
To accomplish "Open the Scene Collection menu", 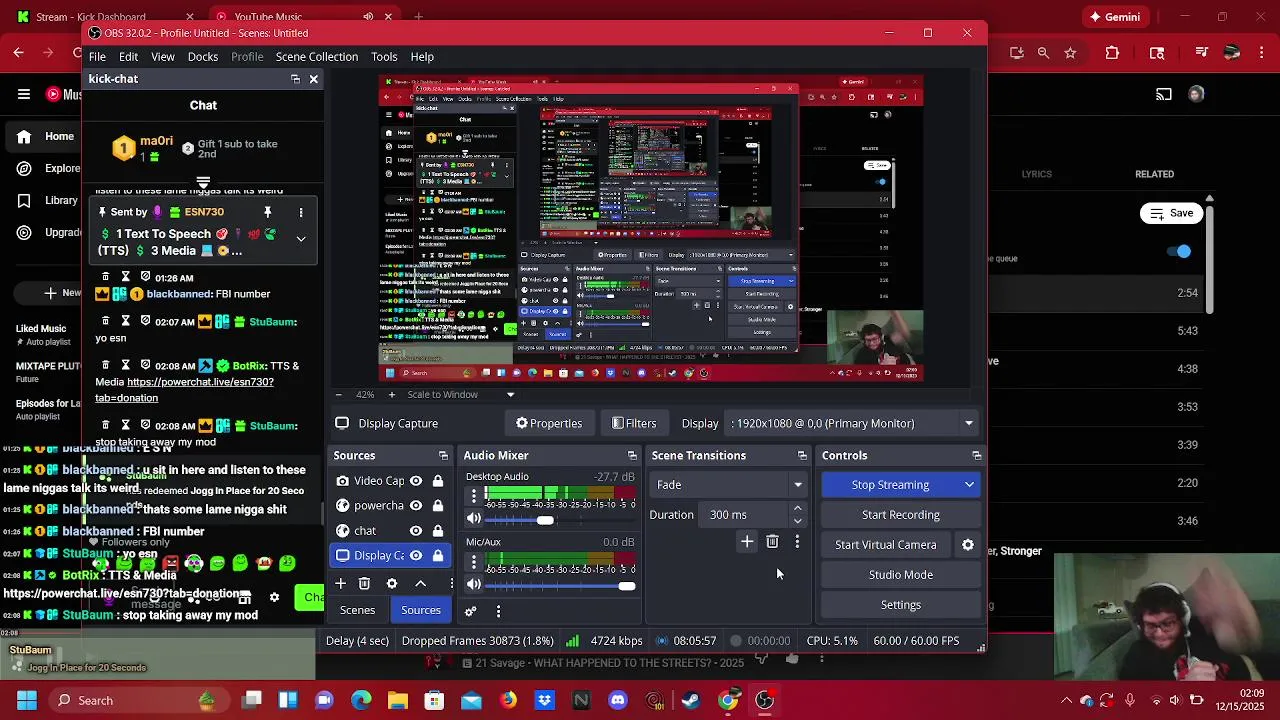I will (x=317, y=57).
